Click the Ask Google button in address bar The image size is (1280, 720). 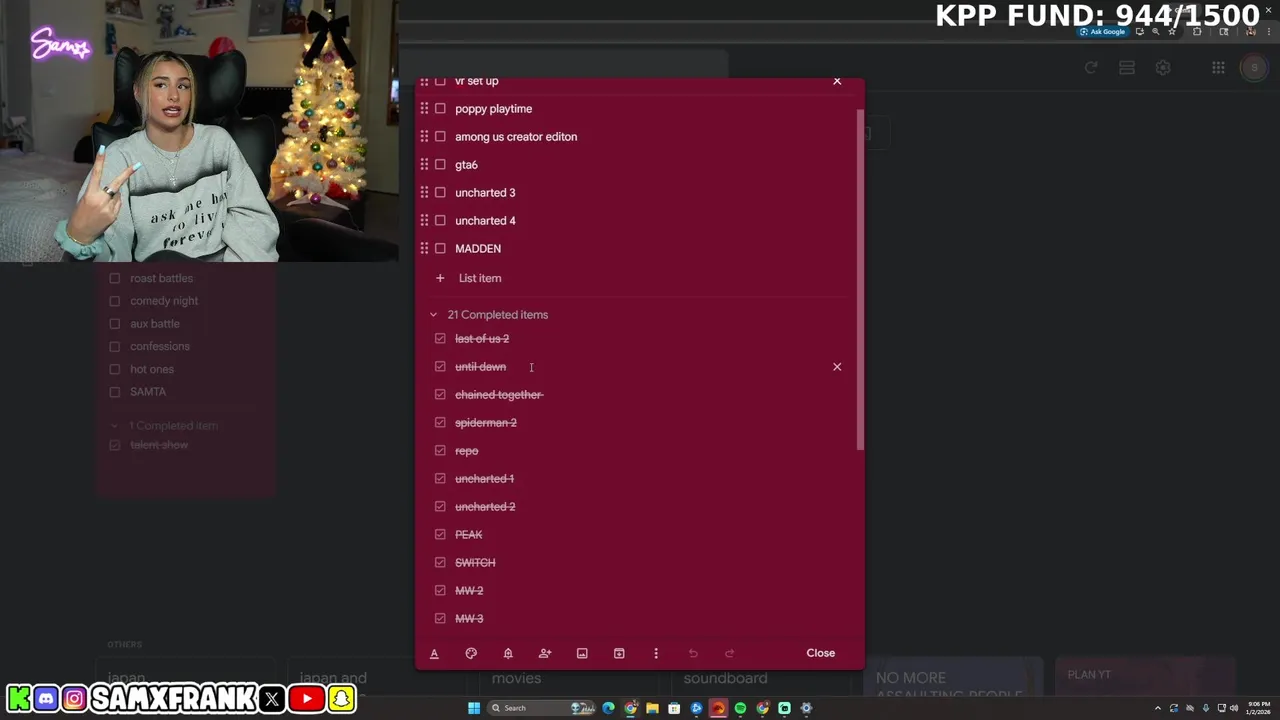1103,32
